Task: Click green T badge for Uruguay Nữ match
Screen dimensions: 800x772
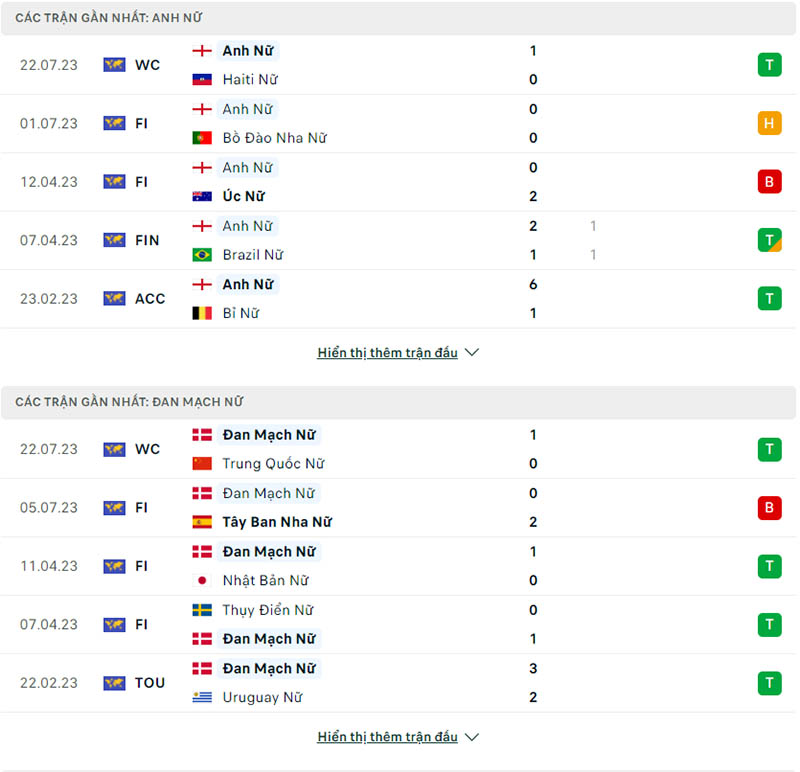Action: [x=768, y=683]
